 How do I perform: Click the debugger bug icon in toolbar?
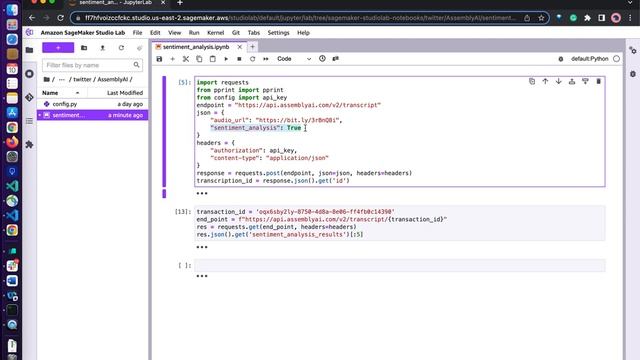[561, 59]
